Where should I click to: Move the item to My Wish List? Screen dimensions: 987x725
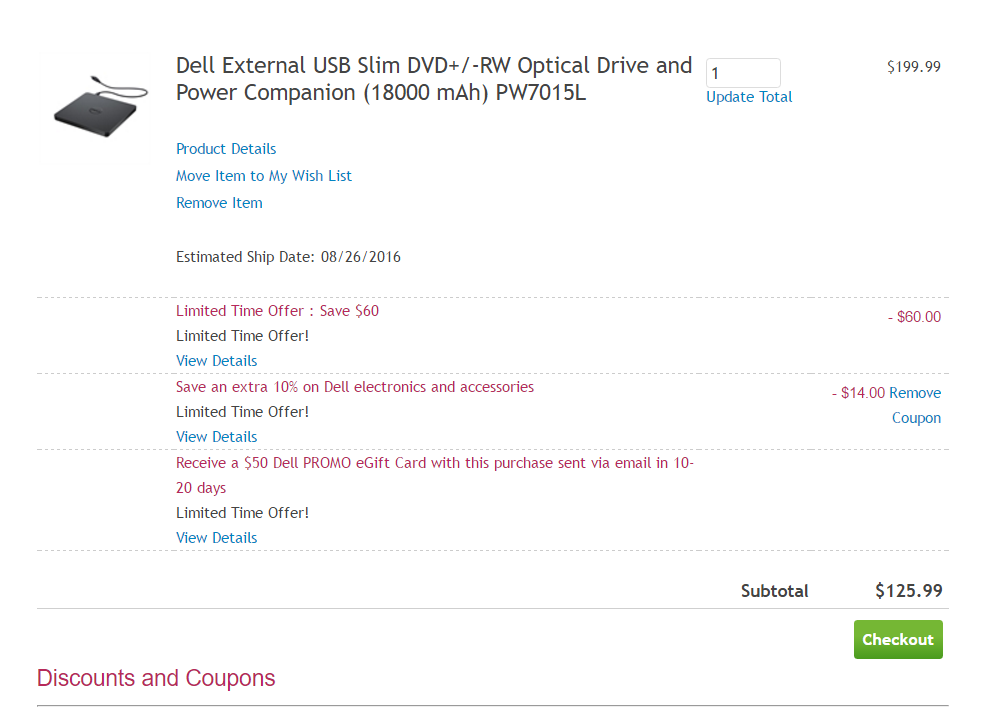(x=264, y=175)
